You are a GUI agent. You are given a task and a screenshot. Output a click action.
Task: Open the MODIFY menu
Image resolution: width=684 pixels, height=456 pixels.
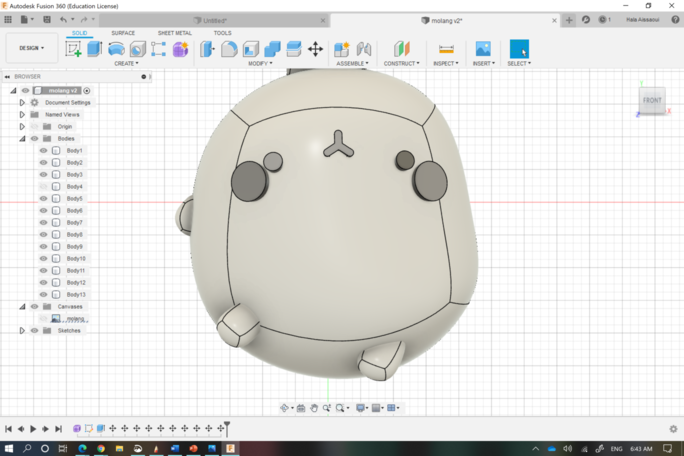(260, 63)
